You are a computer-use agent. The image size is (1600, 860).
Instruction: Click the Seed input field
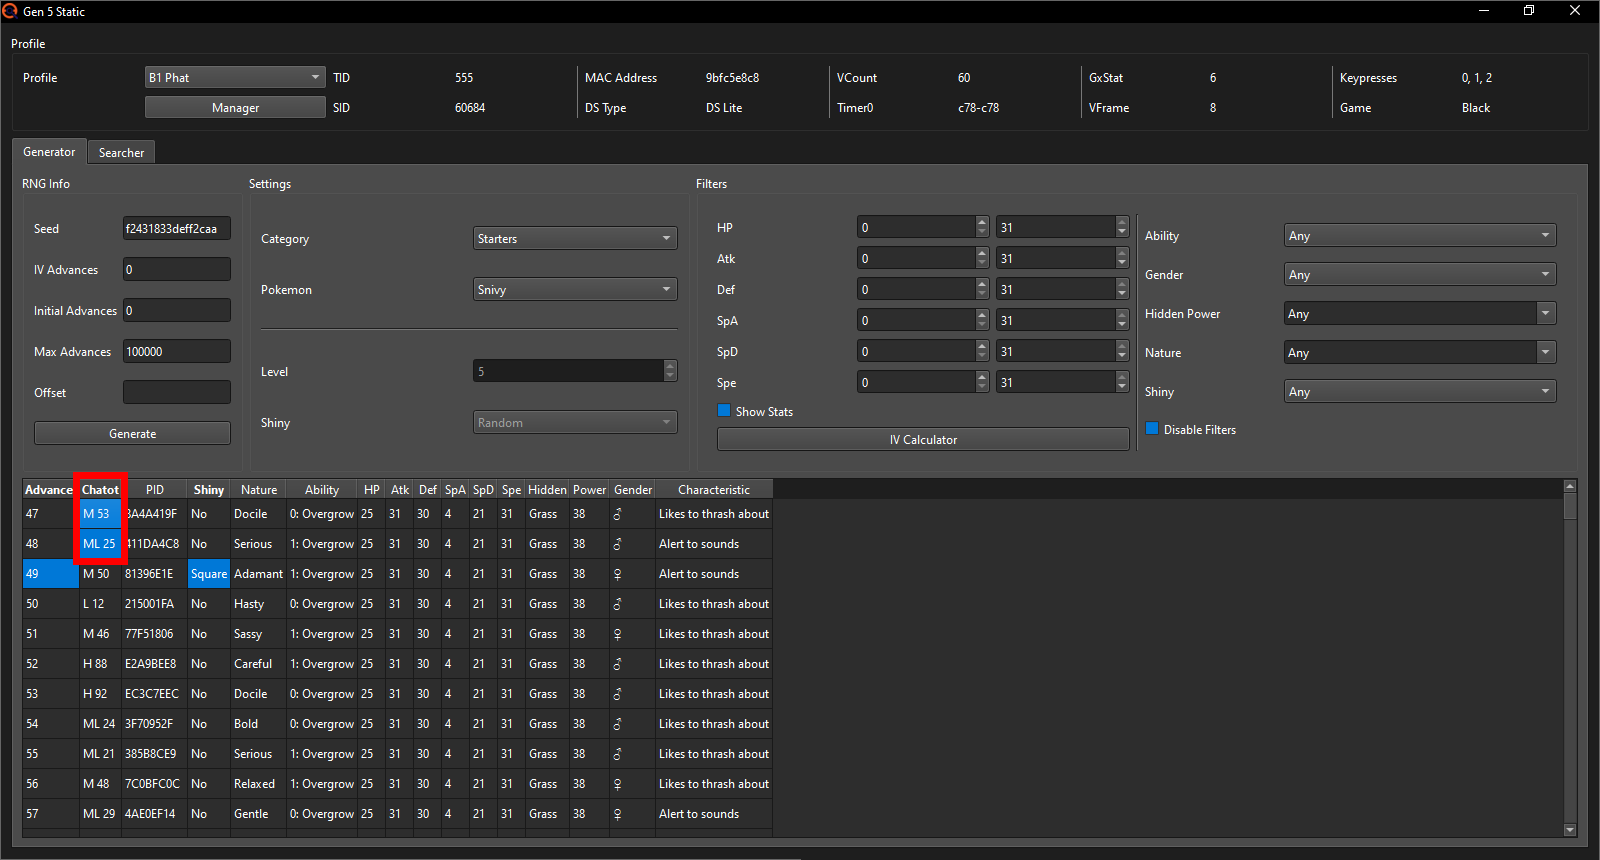click(x=176, y=229)
